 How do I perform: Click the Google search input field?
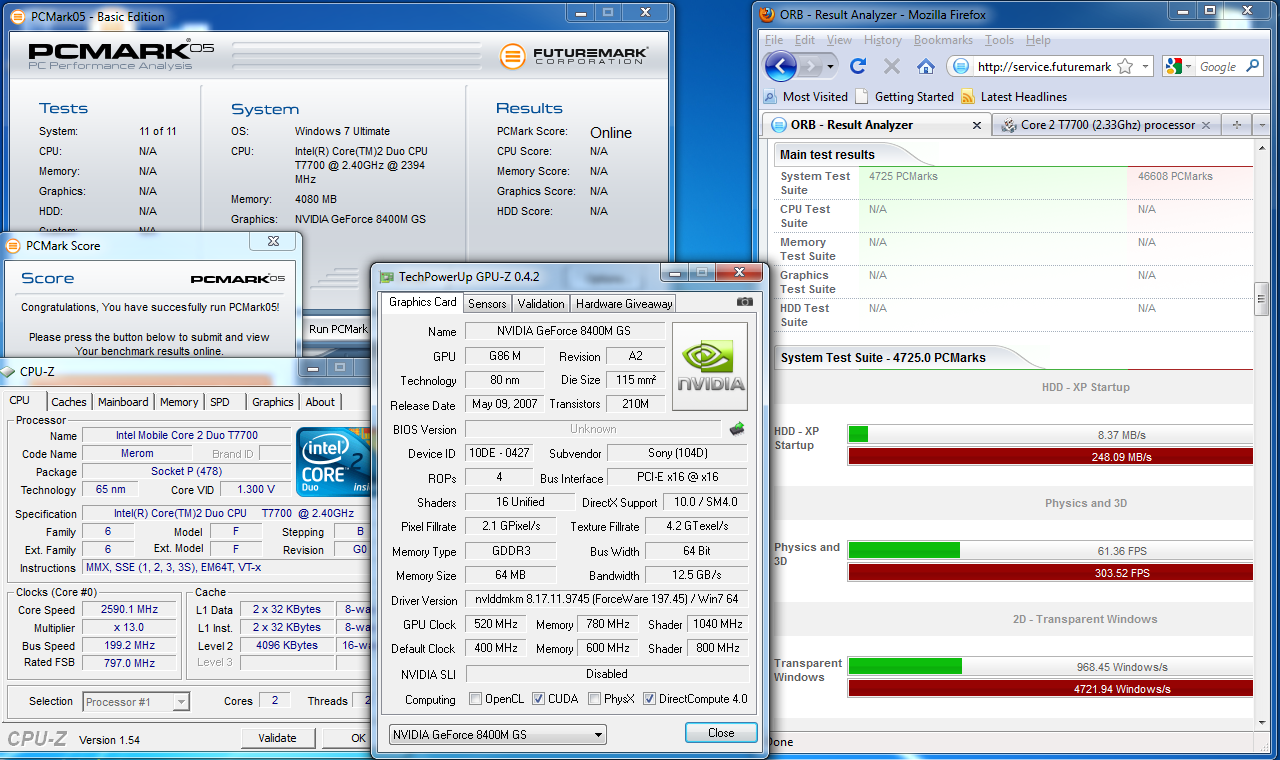coord(1218,67)
